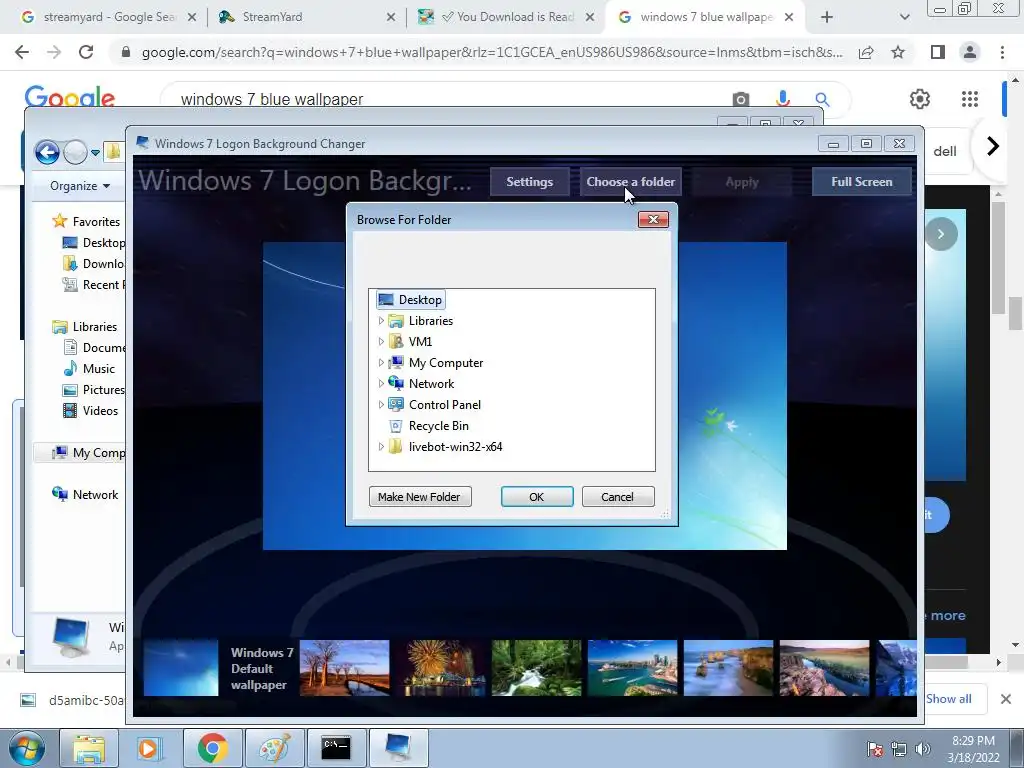The height and width of the screenshot is (768, 1024).
Task: Open the Google apps grid
Action: pyautogui.click(x=970, y=99)
